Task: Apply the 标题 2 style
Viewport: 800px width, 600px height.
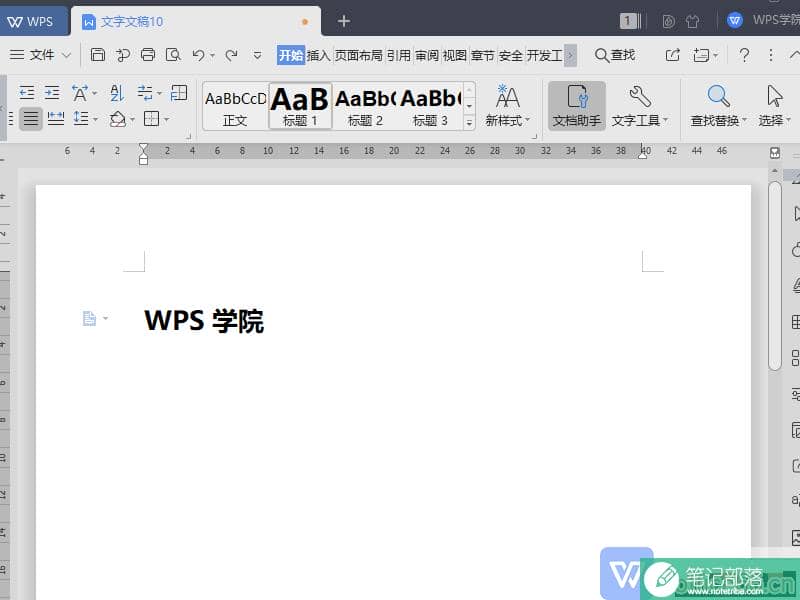Action: pyautogui.click(x=365, y=106)
